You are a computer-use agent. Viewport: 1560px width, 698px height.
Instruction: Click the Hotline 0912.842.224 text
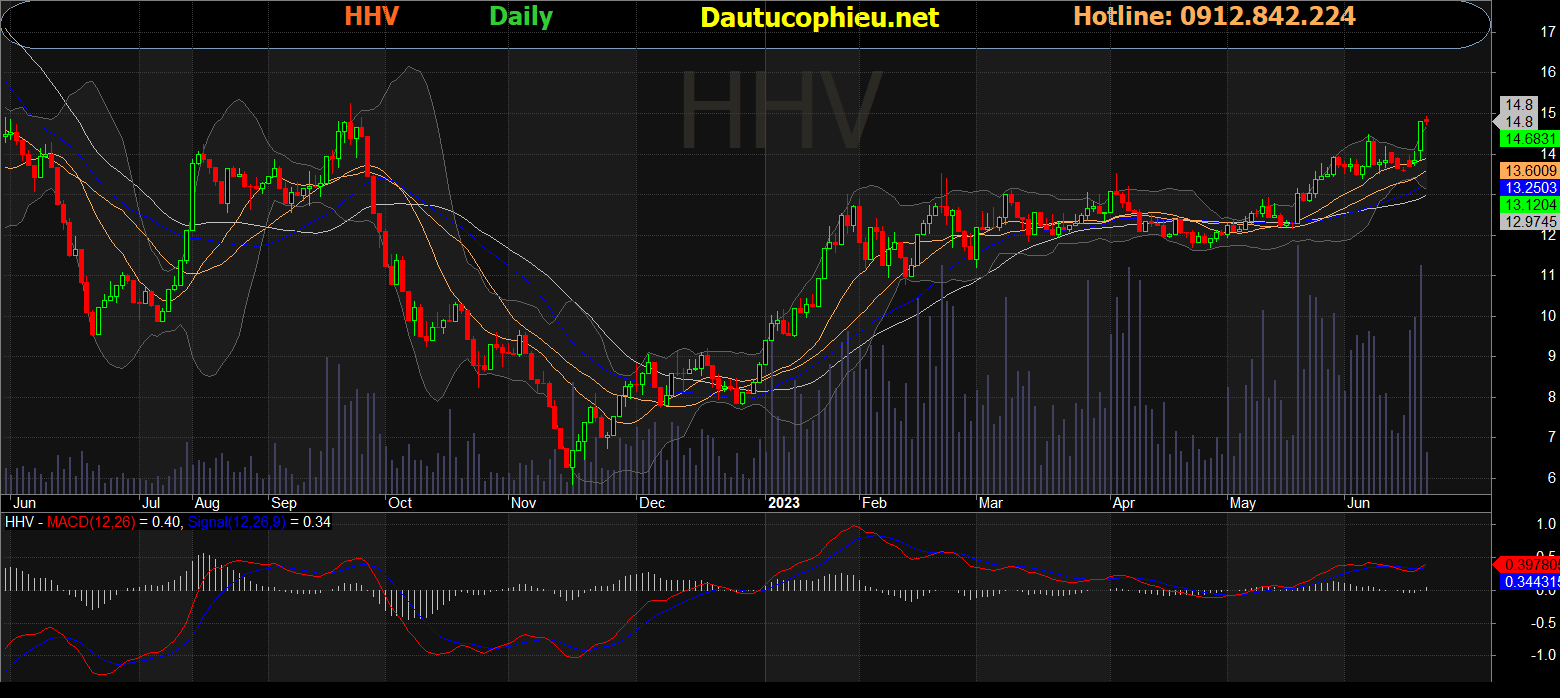coord(1214,16)
